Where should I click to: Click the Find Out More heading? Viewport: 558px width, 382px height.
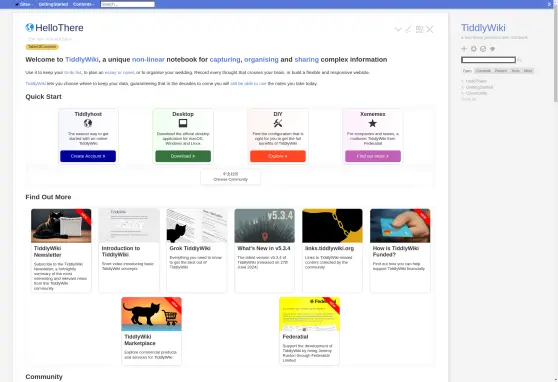pos(48,197)
